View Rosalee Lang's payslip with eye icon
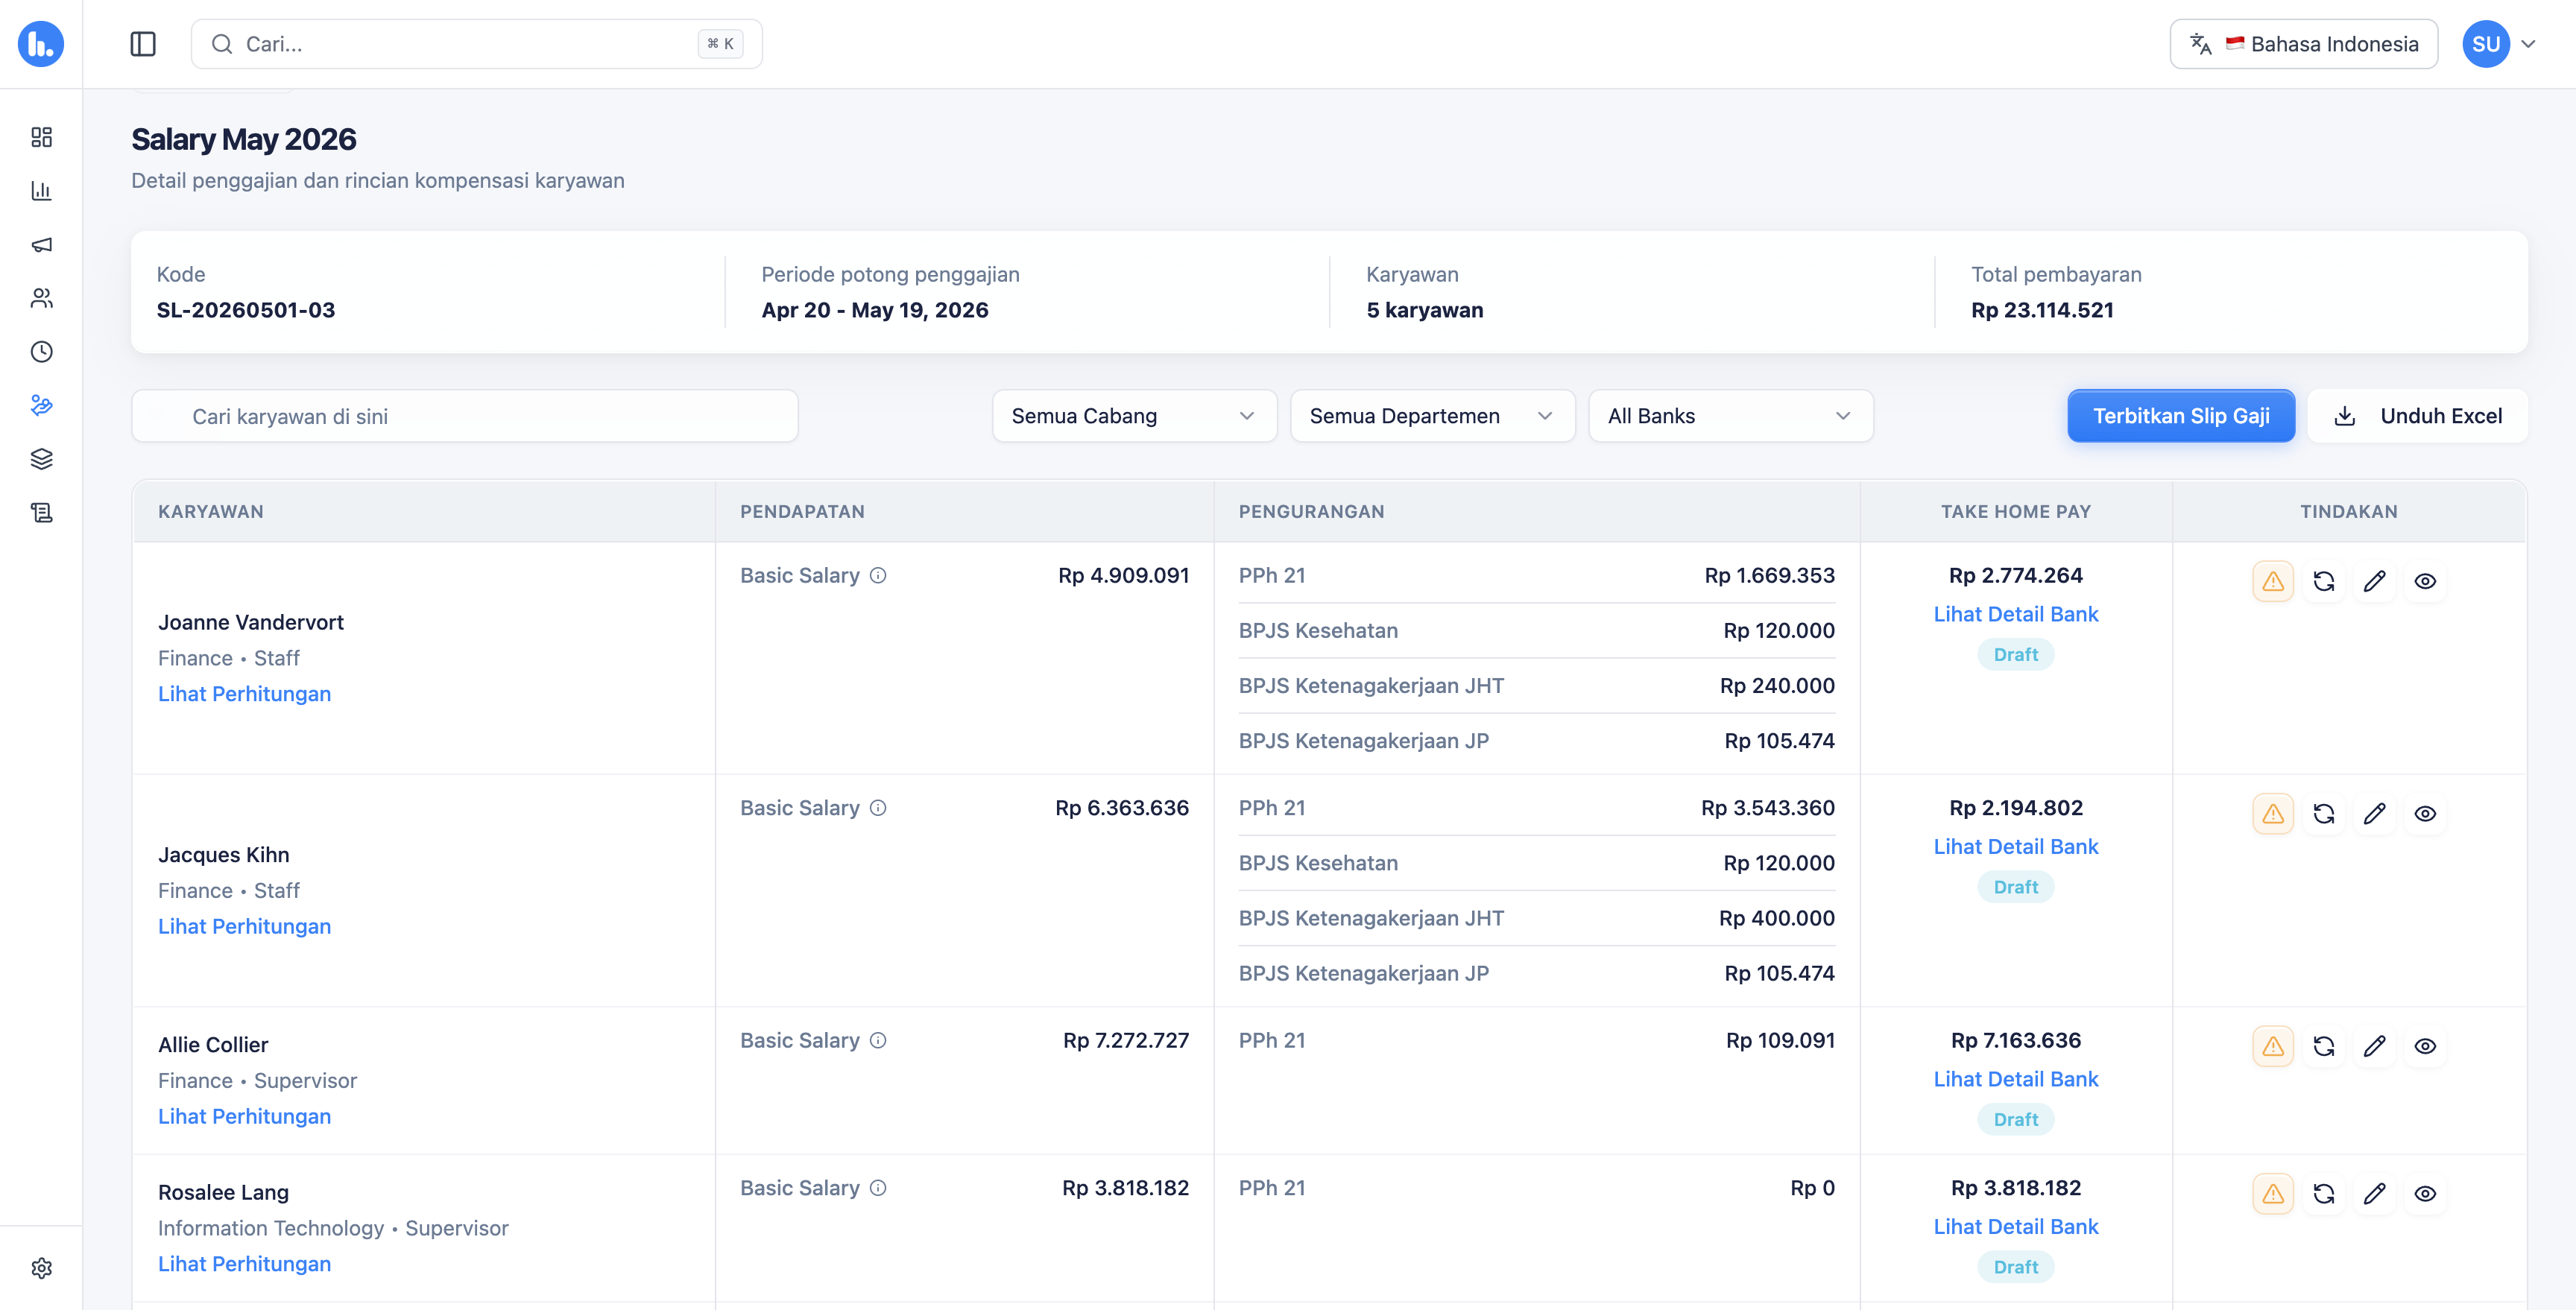 [2426, 1194]
